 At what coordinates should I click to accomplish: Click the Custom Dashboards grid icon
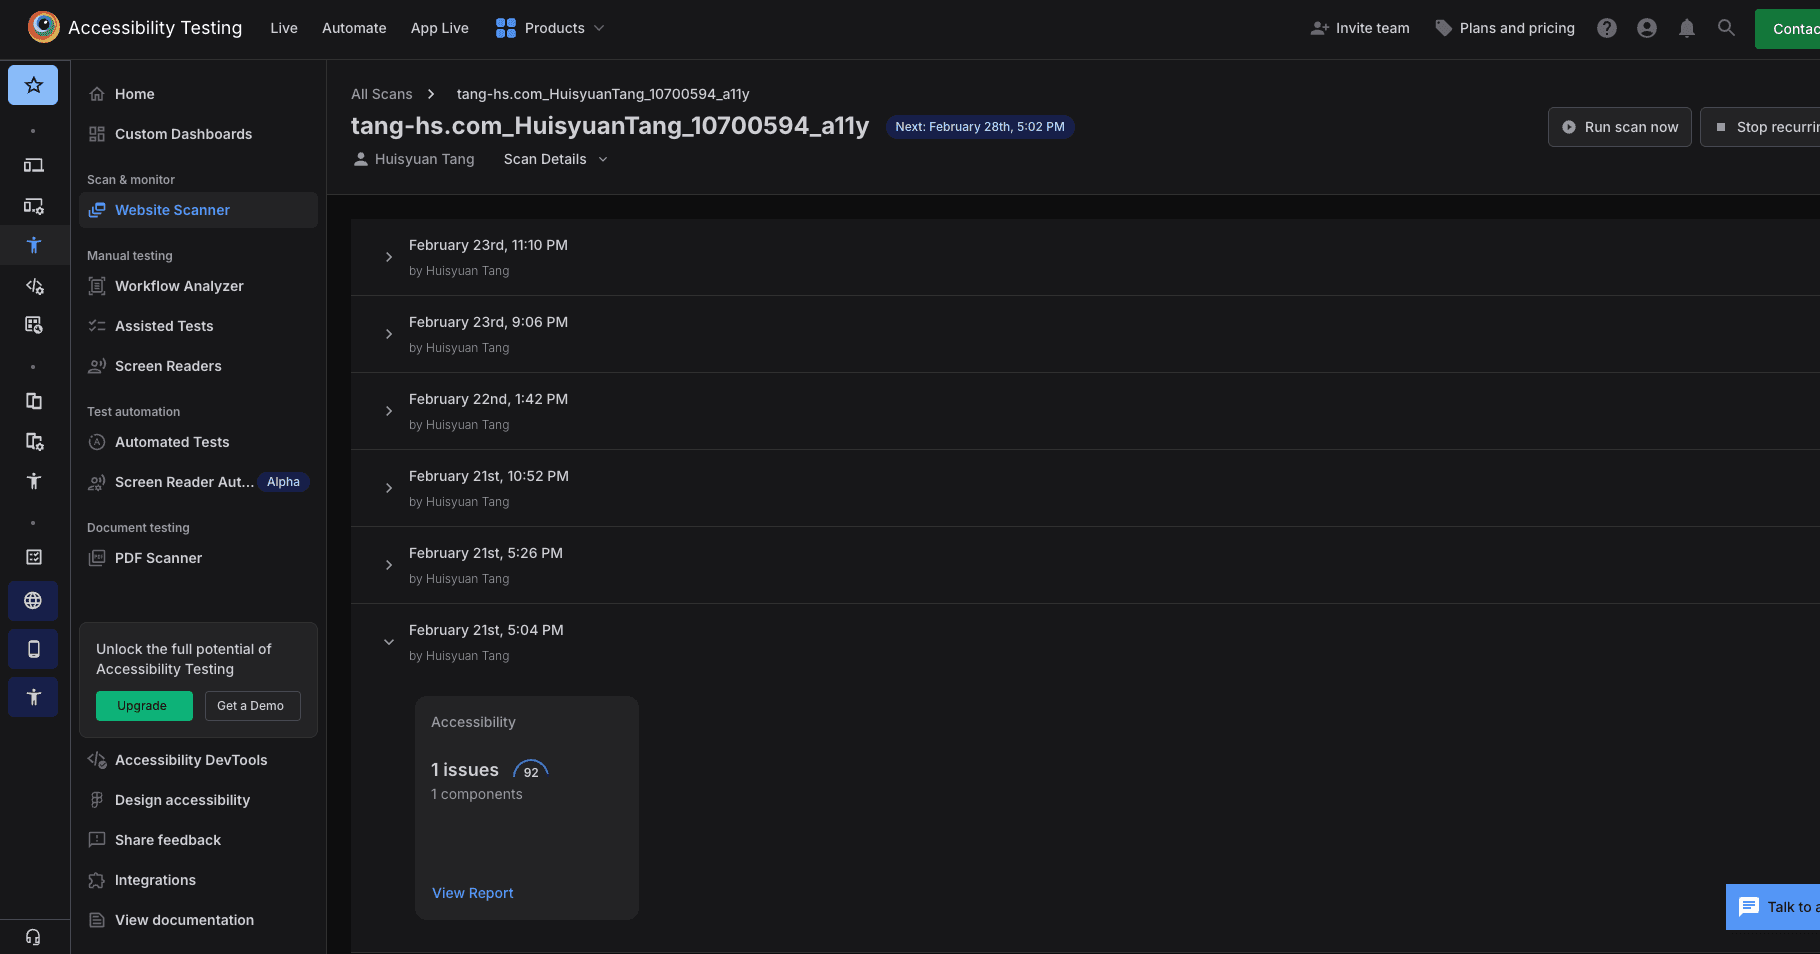pos(97,134)
